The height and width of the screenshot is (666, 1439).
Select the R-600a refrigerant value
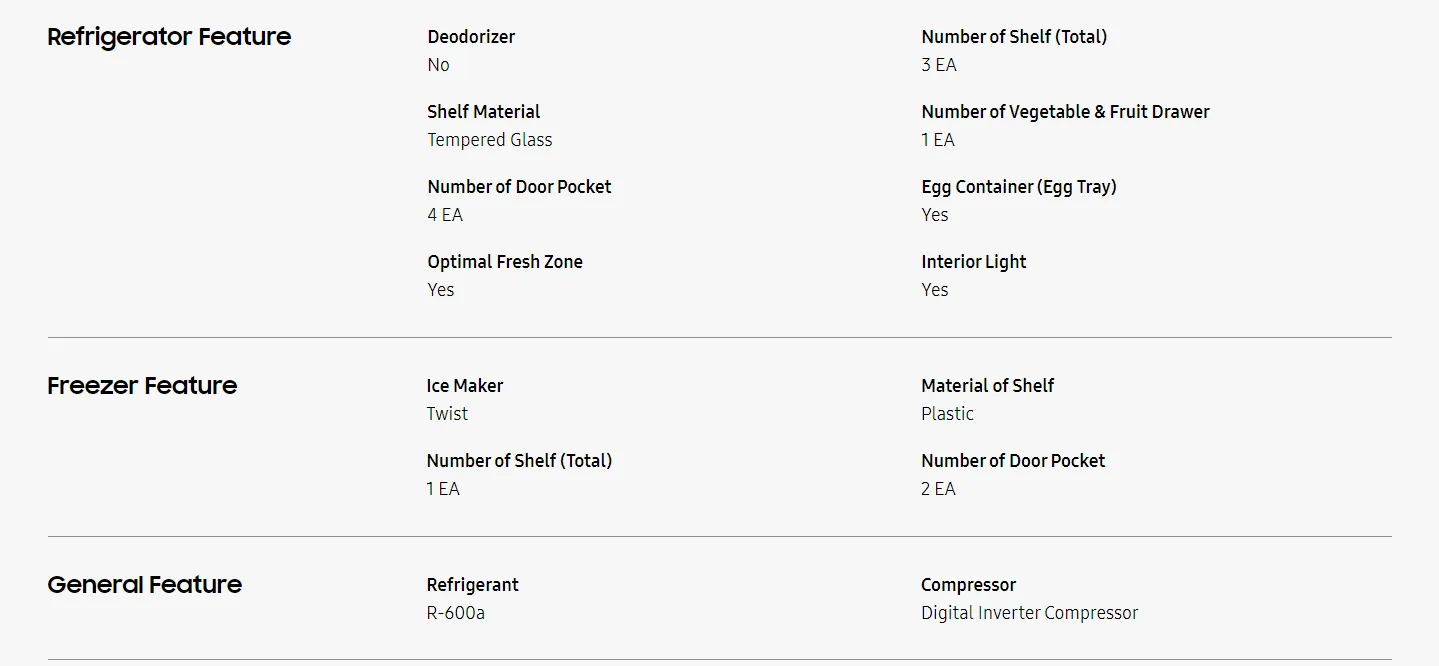pos(455,613)
